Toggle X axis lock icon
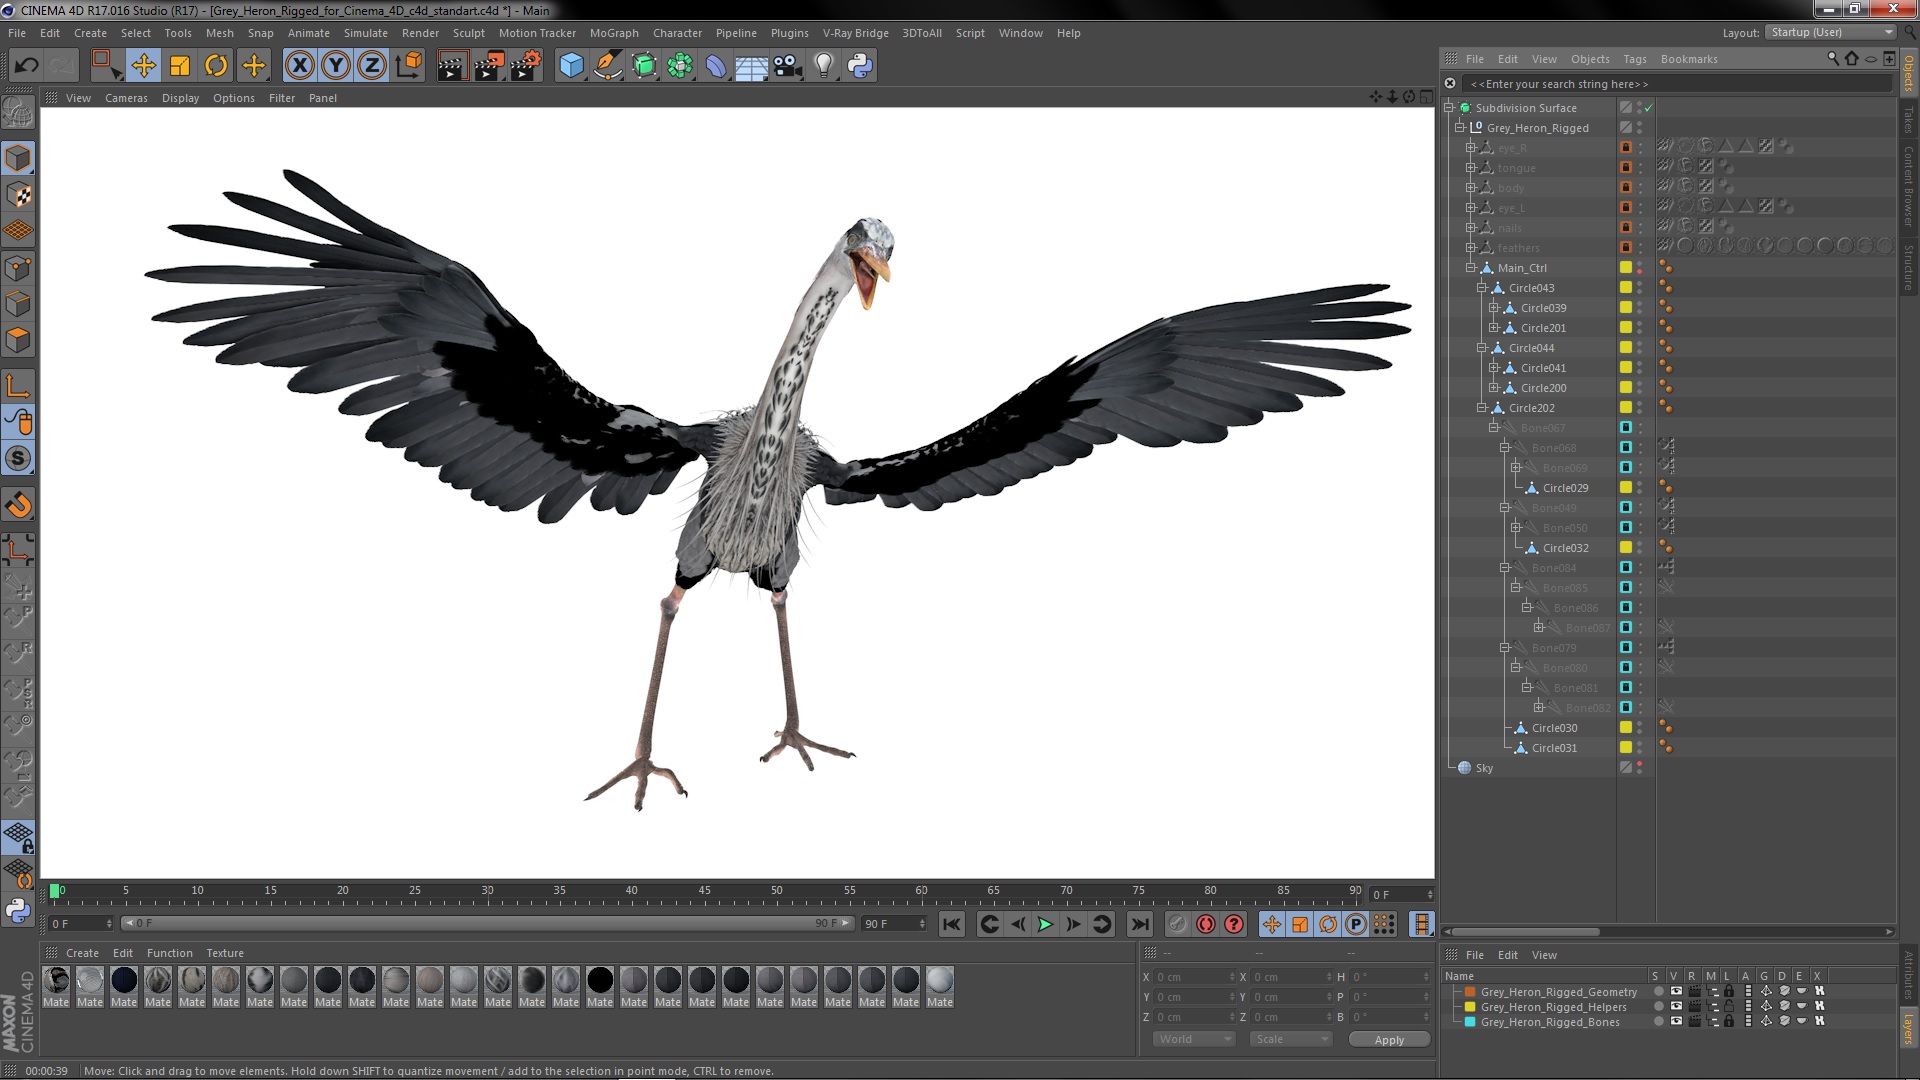This screenshot has height=1080, width=1920. click(x=299, y=66)
